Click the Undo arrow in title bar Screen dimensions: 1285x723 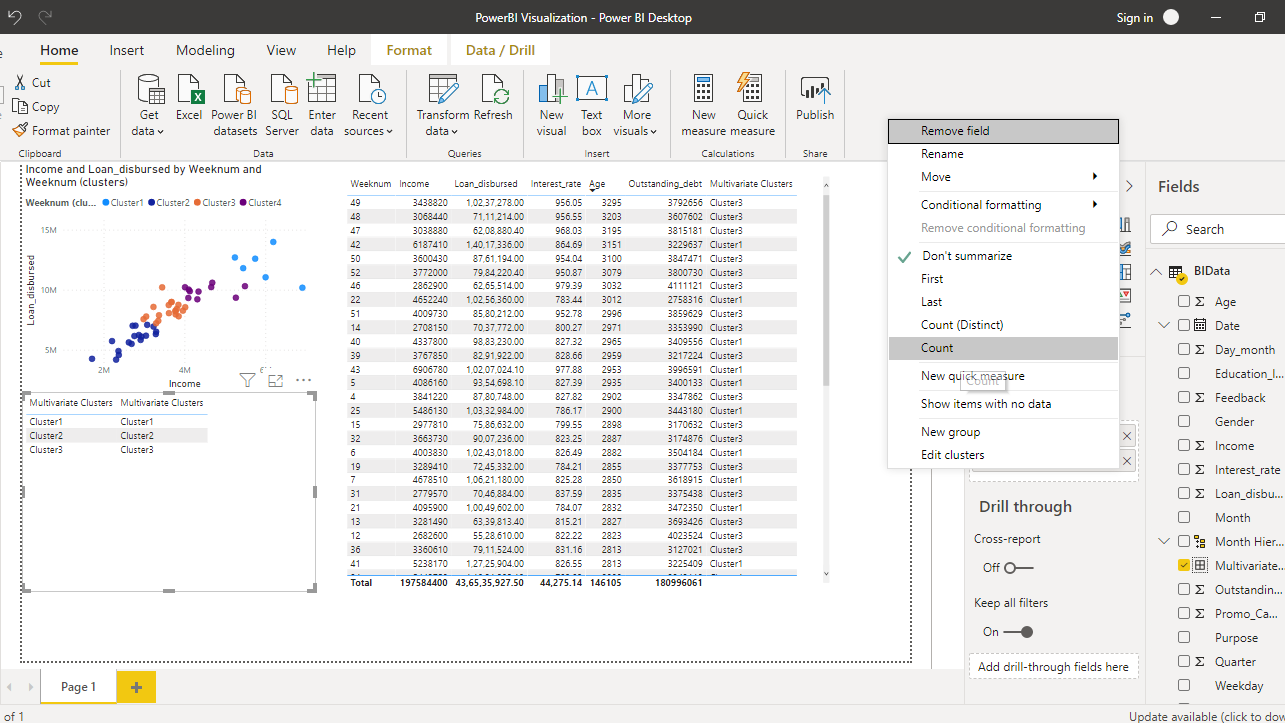[x=14, y=17]
